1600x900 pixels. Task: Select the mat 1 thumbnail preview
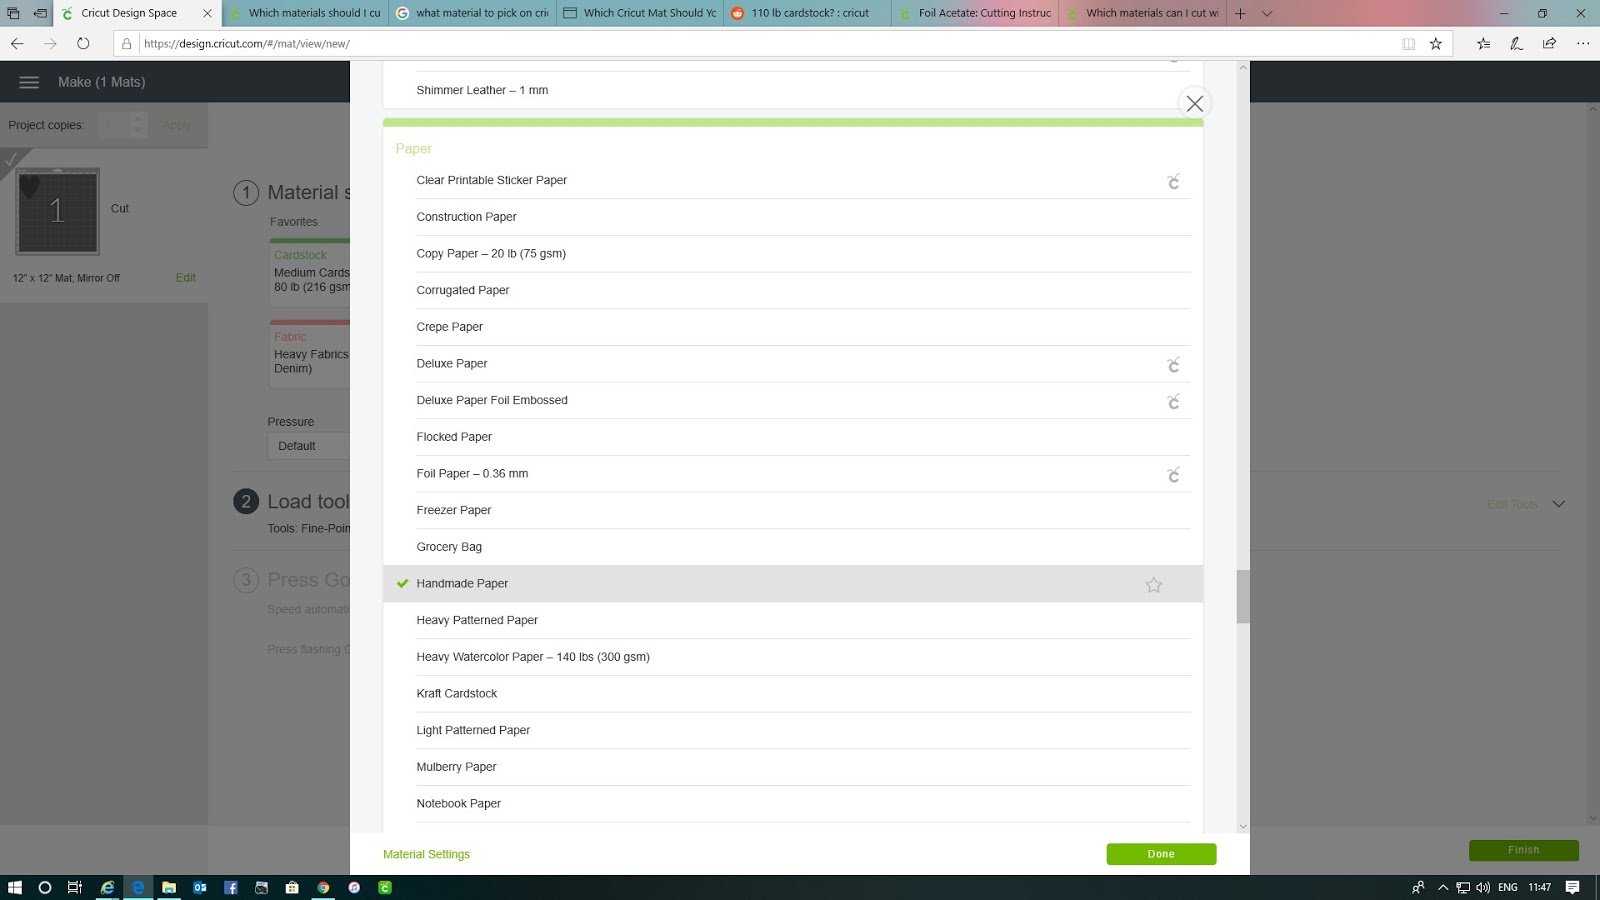coord(58,211)
